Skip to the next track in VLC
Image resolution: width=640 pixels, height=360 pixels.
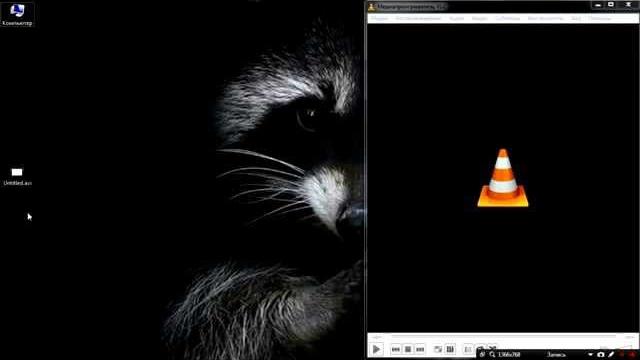point(420,349)
